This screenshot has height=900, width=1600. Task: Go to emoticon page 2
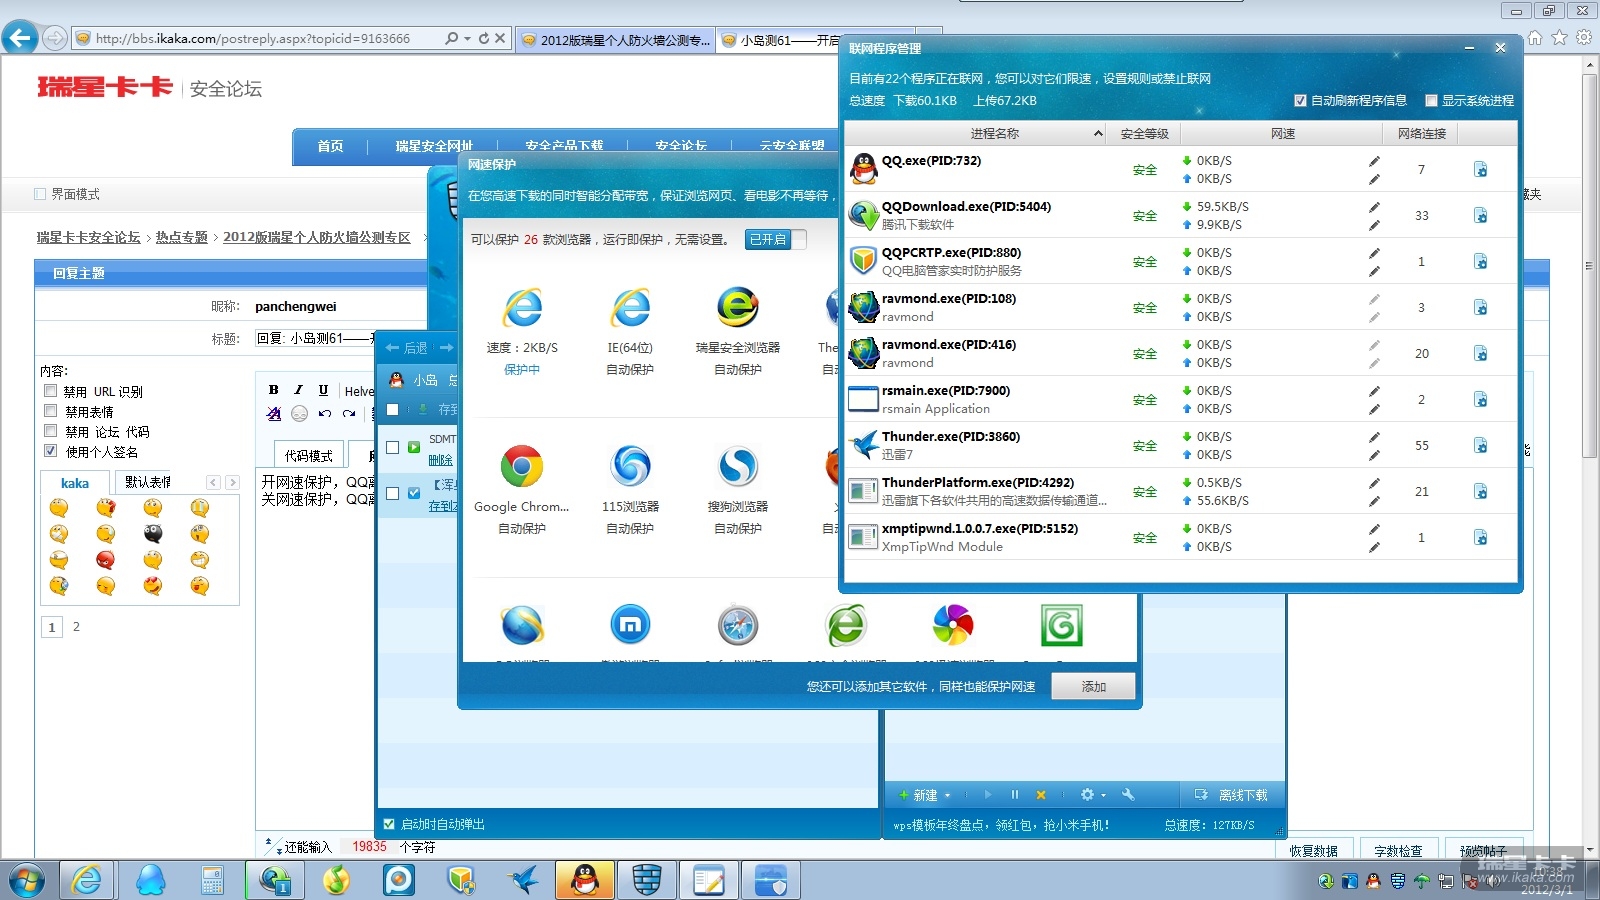[76, 627]
